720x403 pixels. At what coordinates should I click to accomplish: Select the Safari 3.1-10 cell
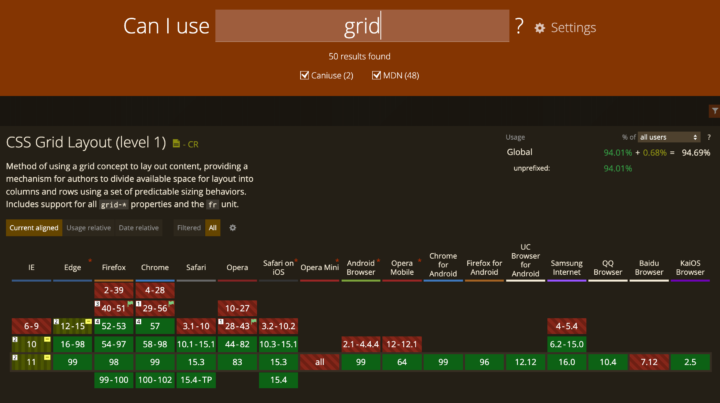click(196, 326)
